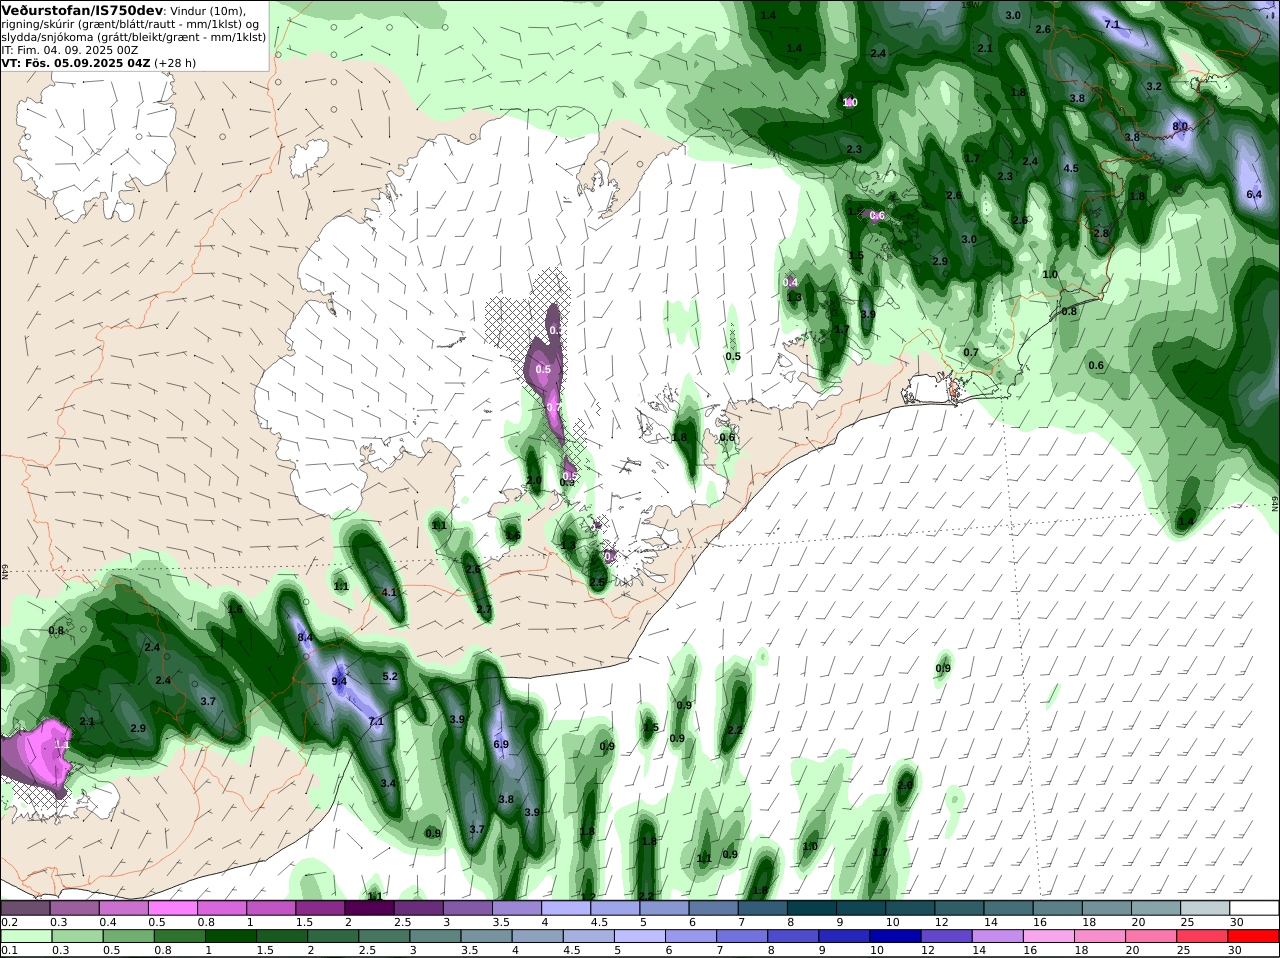The image size is (1280, 958).
Task: Select the 1–1.5 dark green rain legend swatch
Action: (x=231, y=936)
